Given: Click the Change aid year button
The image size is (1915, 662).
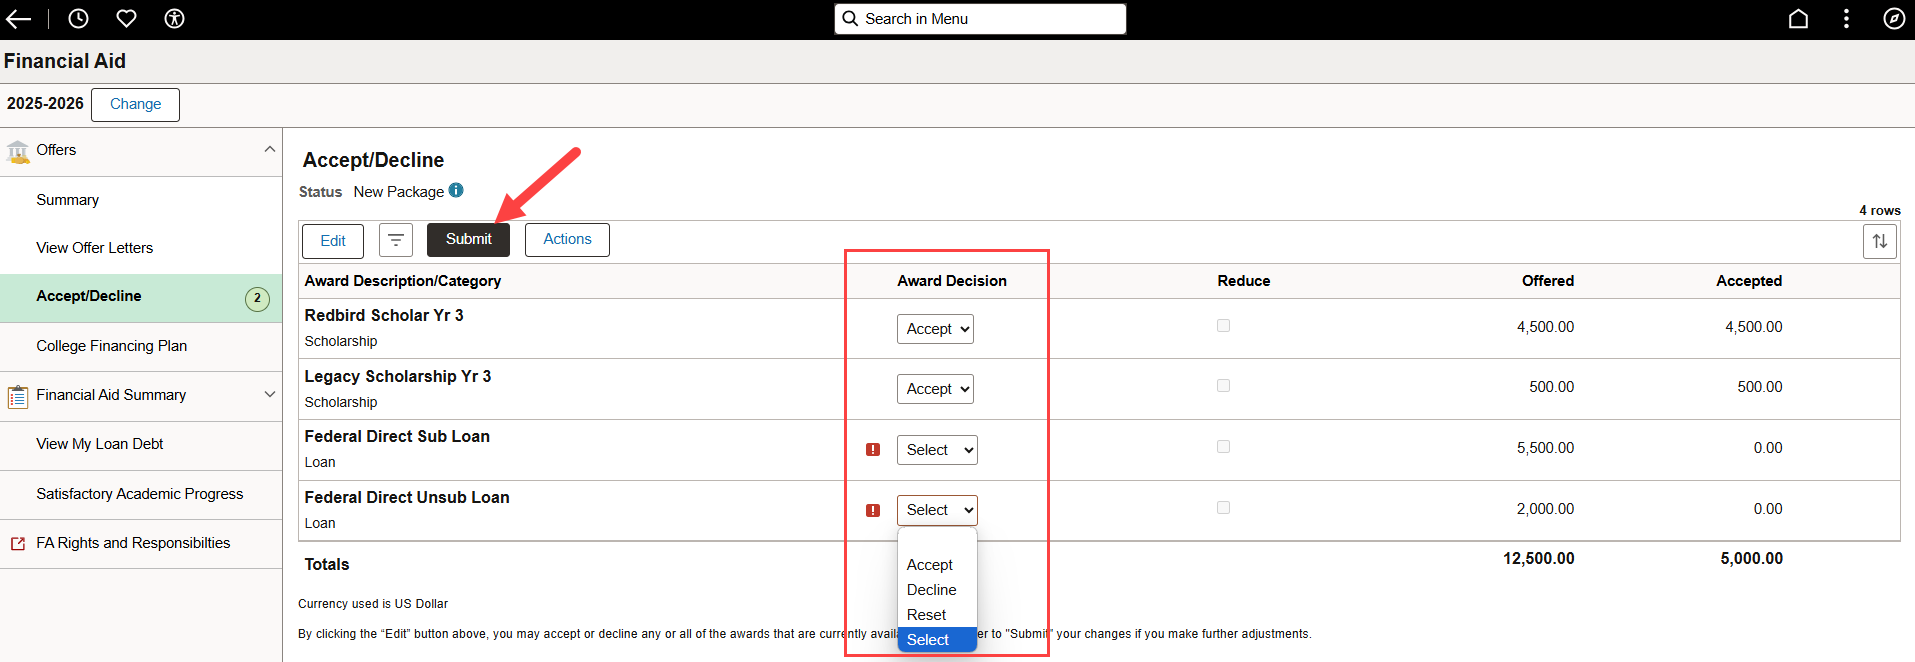Looking at the screenshot, I should [x=135, y=104].
